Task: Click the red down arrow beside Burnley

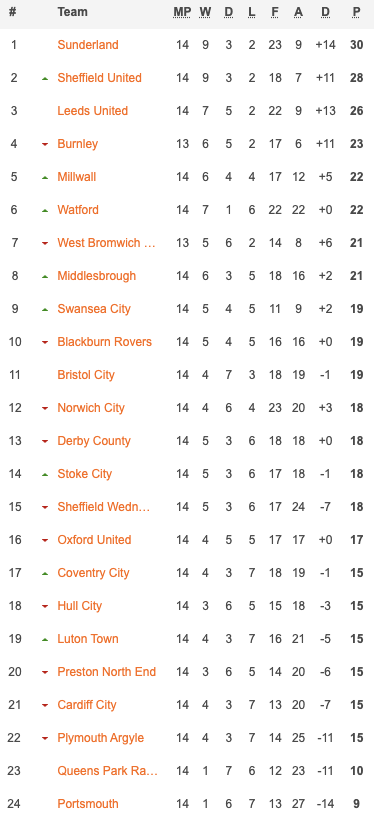Action: pyautogui.click(x=45, y=144)
